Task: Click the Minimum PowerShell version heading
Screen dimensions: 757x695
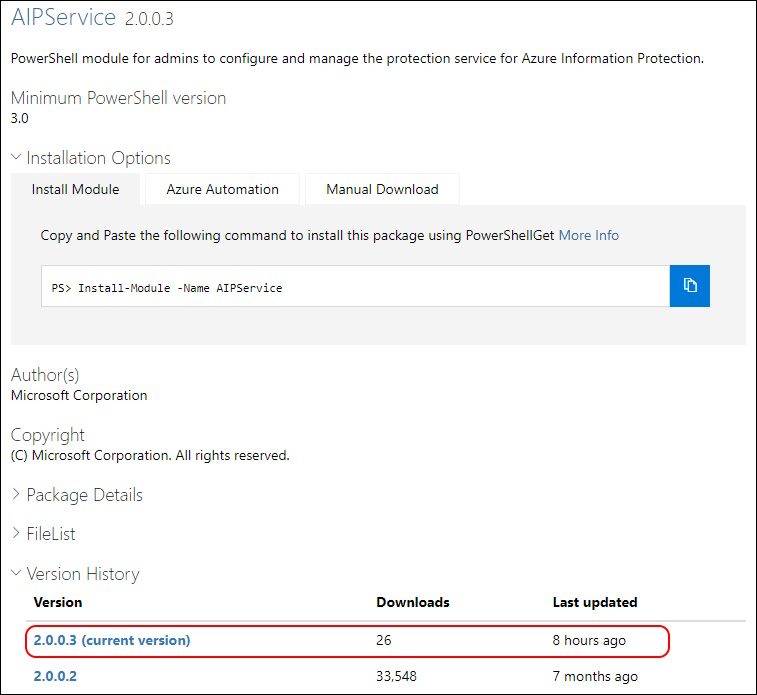Action: tap(118, 98)
